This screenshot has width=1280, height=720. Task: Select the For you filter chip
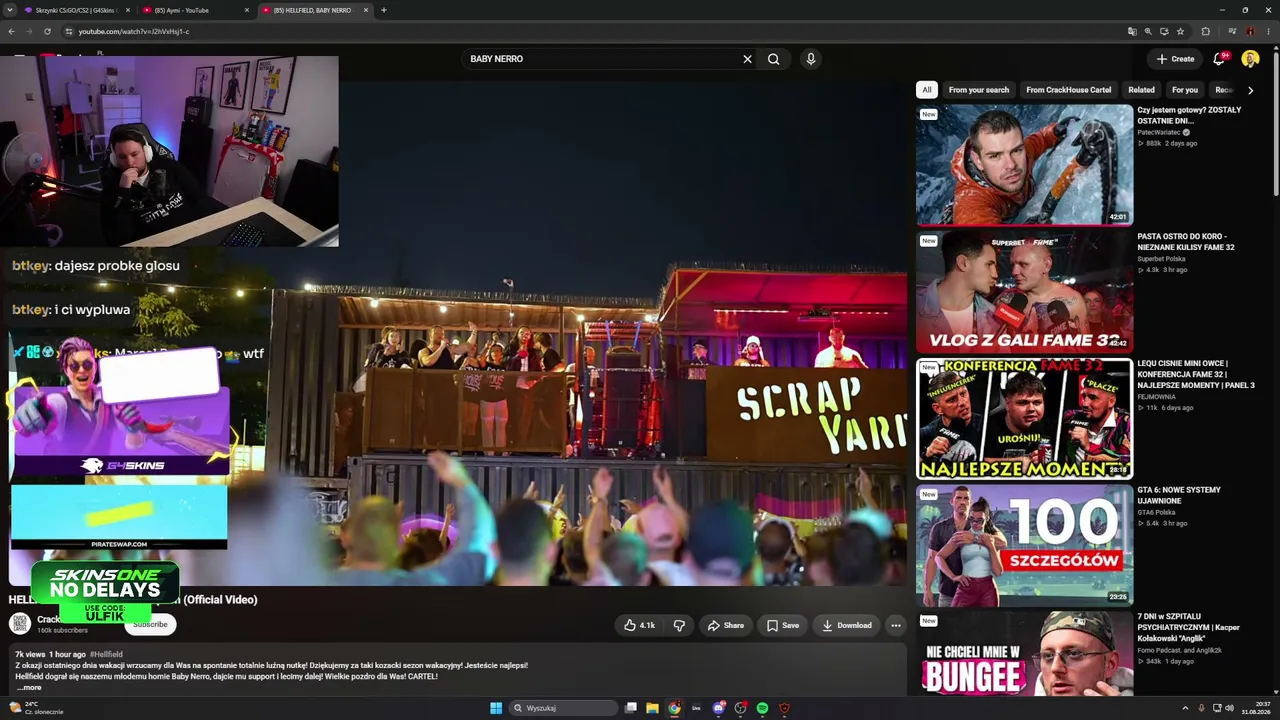point(1185,90)
